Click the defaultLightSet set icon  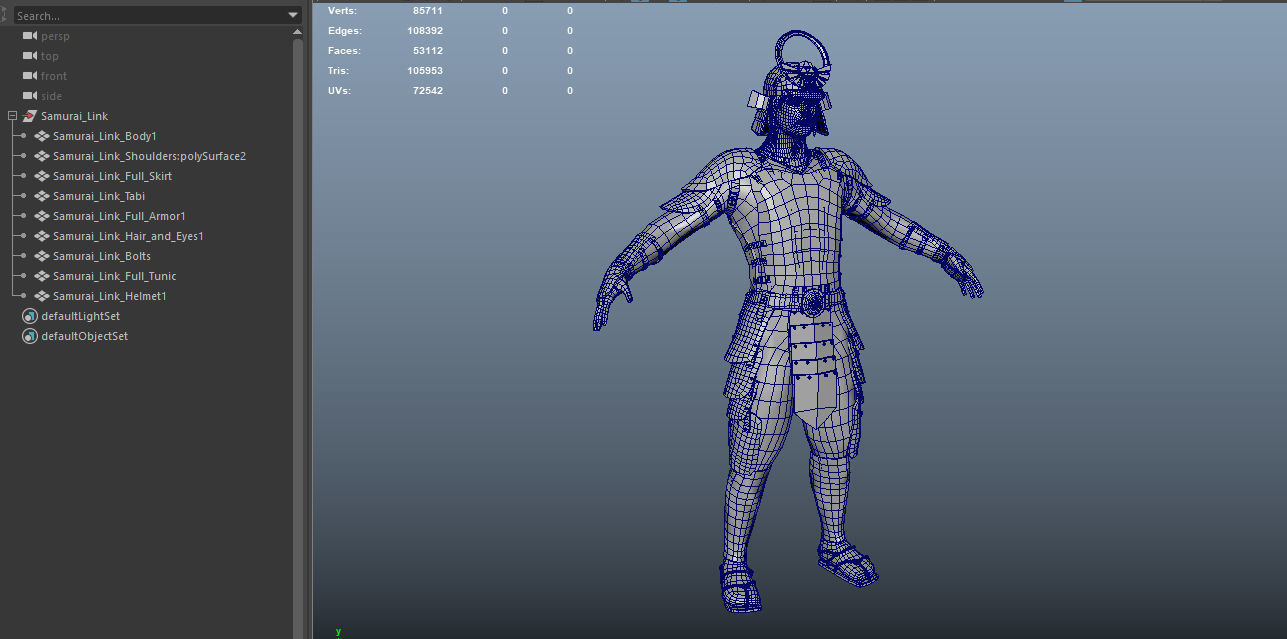[29, 316]
